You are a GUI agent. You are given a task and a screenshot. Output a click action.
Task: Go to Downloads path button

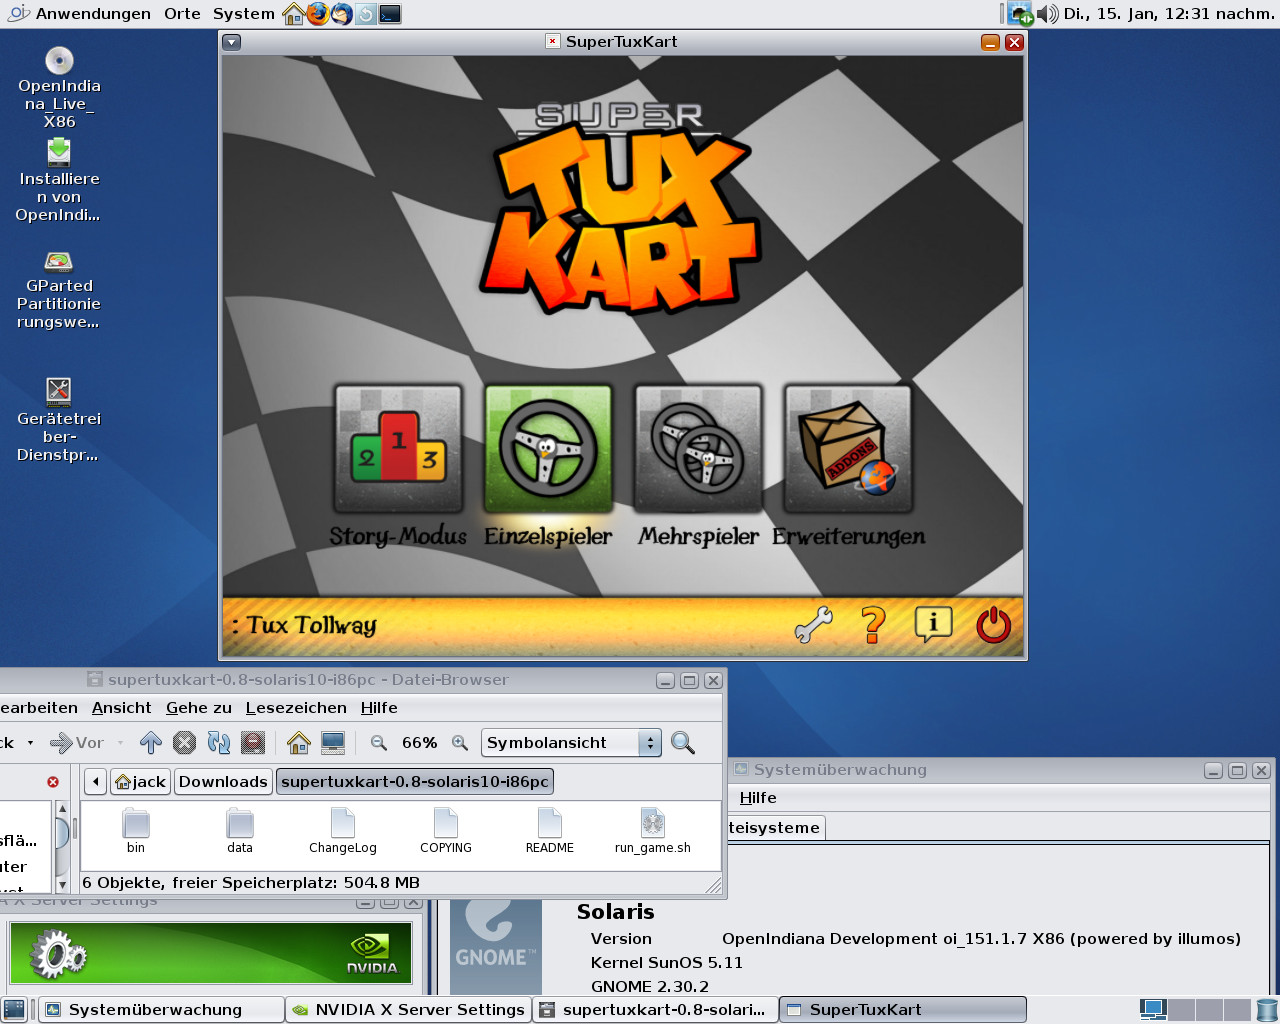223,782
